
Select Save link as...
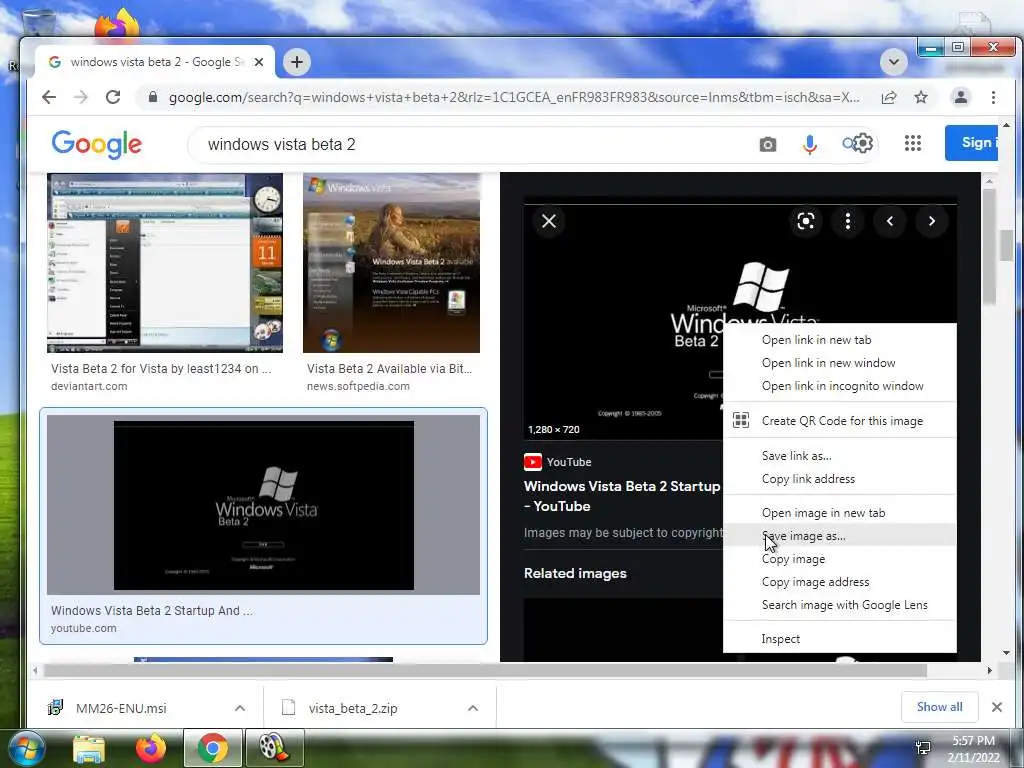[840, 456]
